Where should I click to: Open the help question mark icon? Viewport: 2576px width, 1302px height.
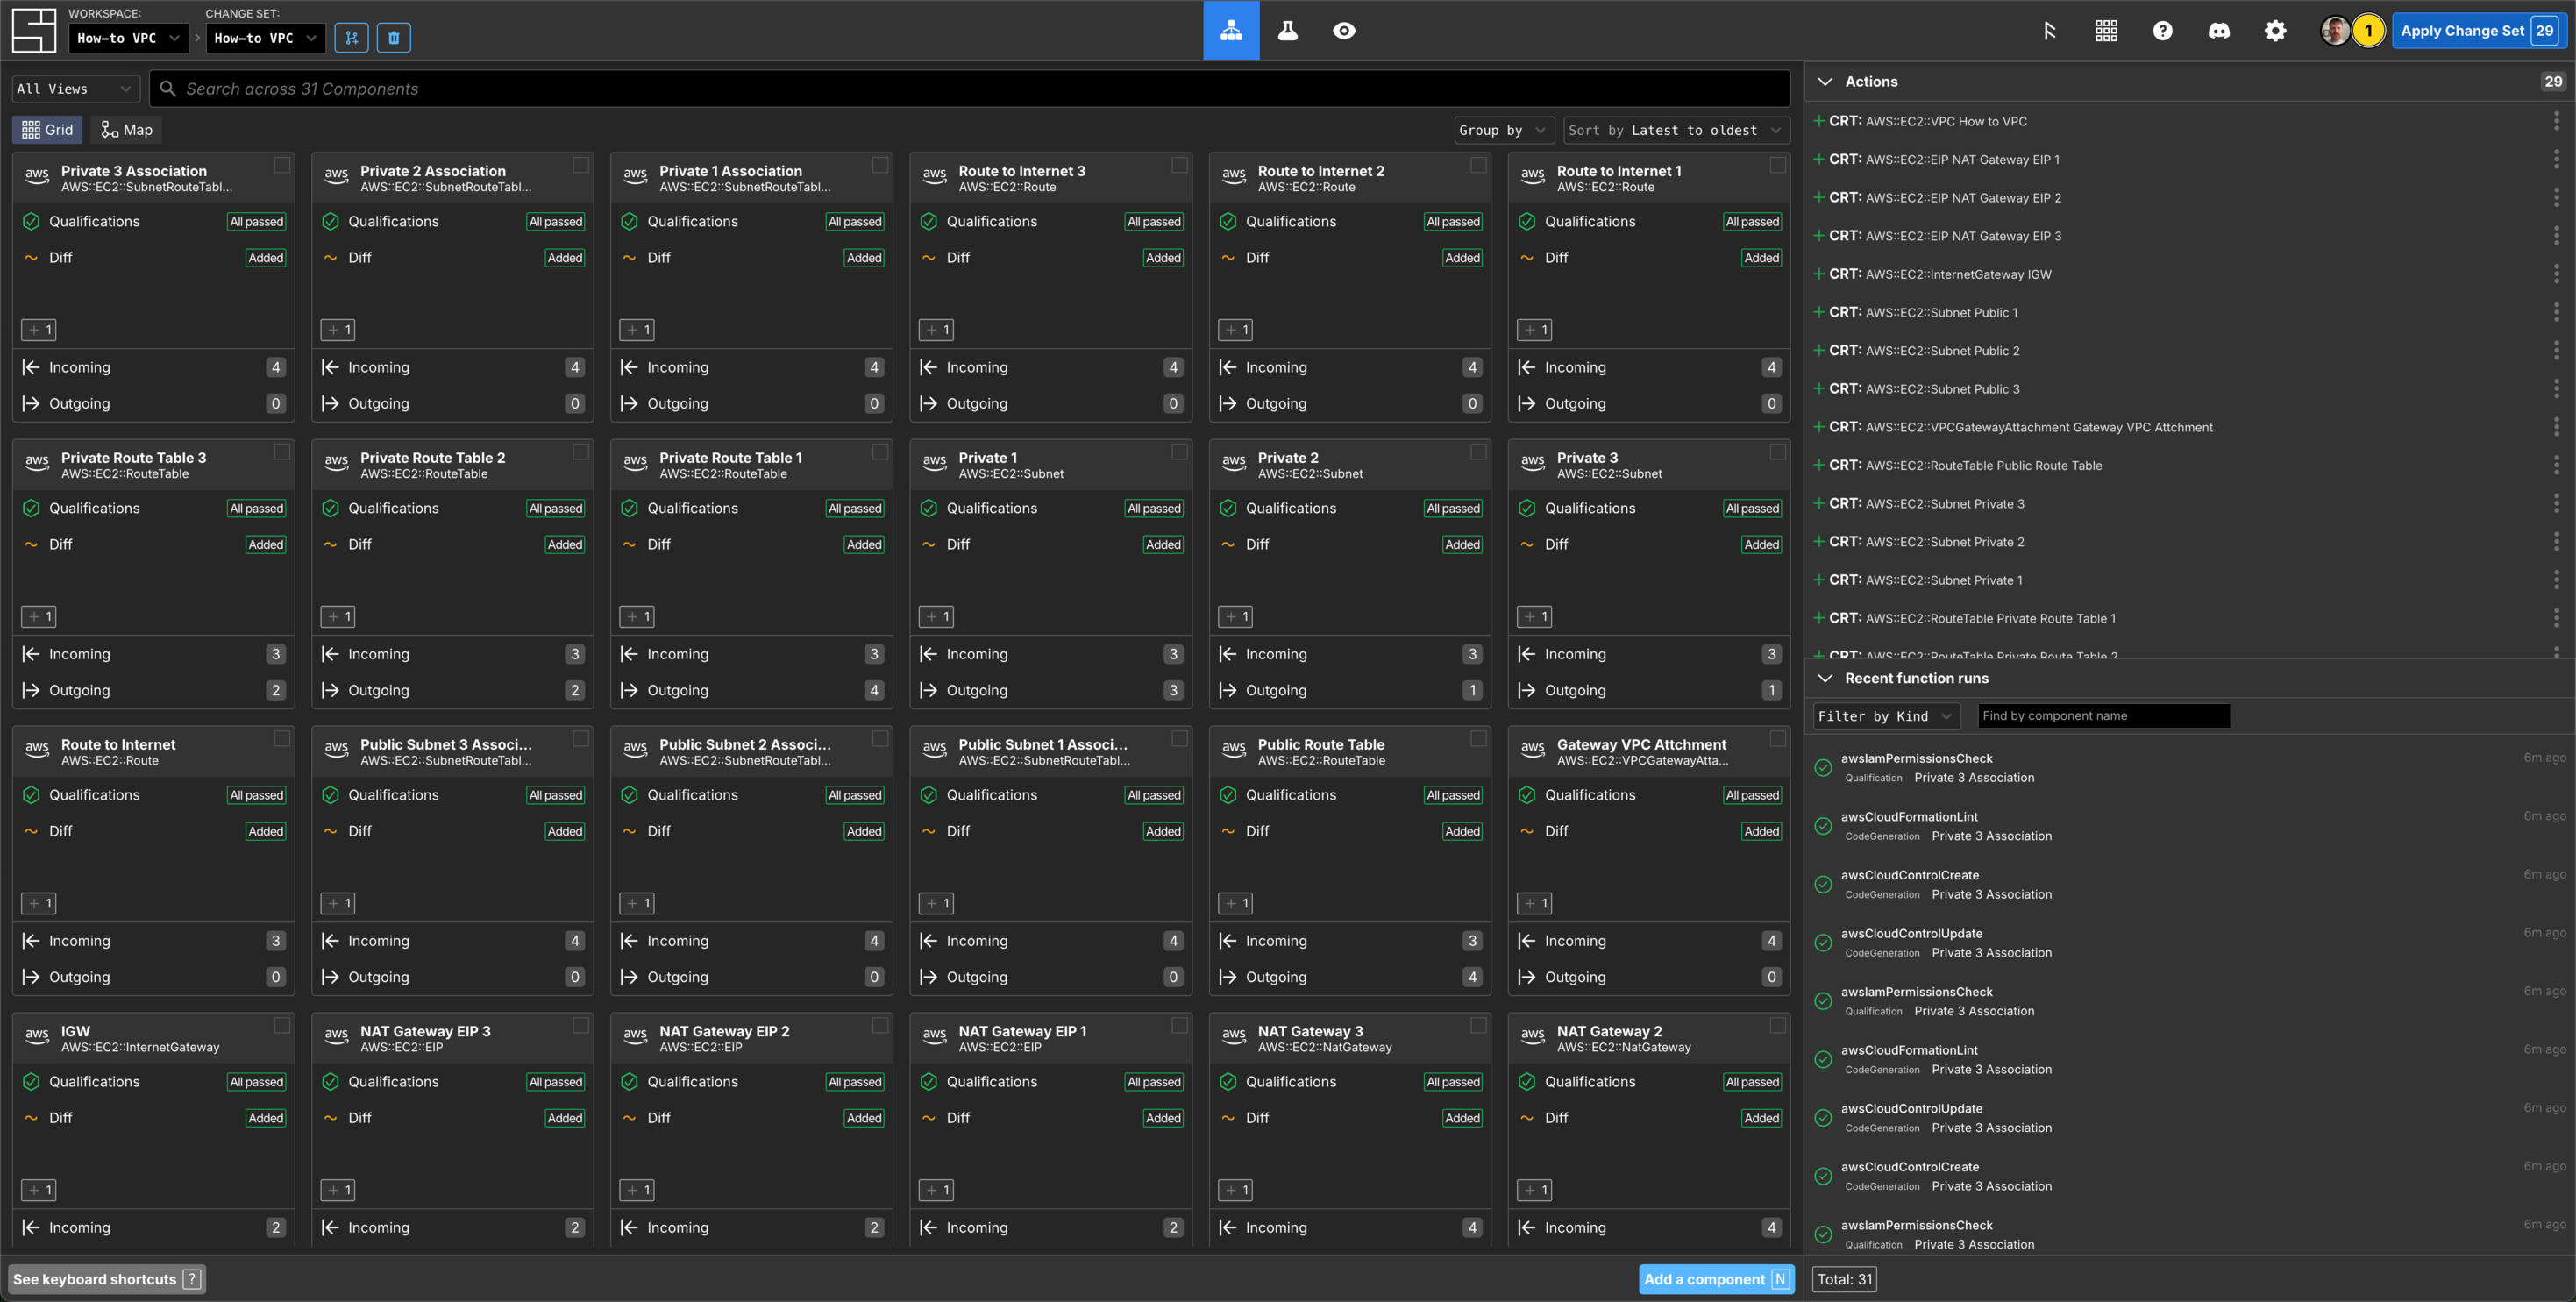tap(2162, 30)
